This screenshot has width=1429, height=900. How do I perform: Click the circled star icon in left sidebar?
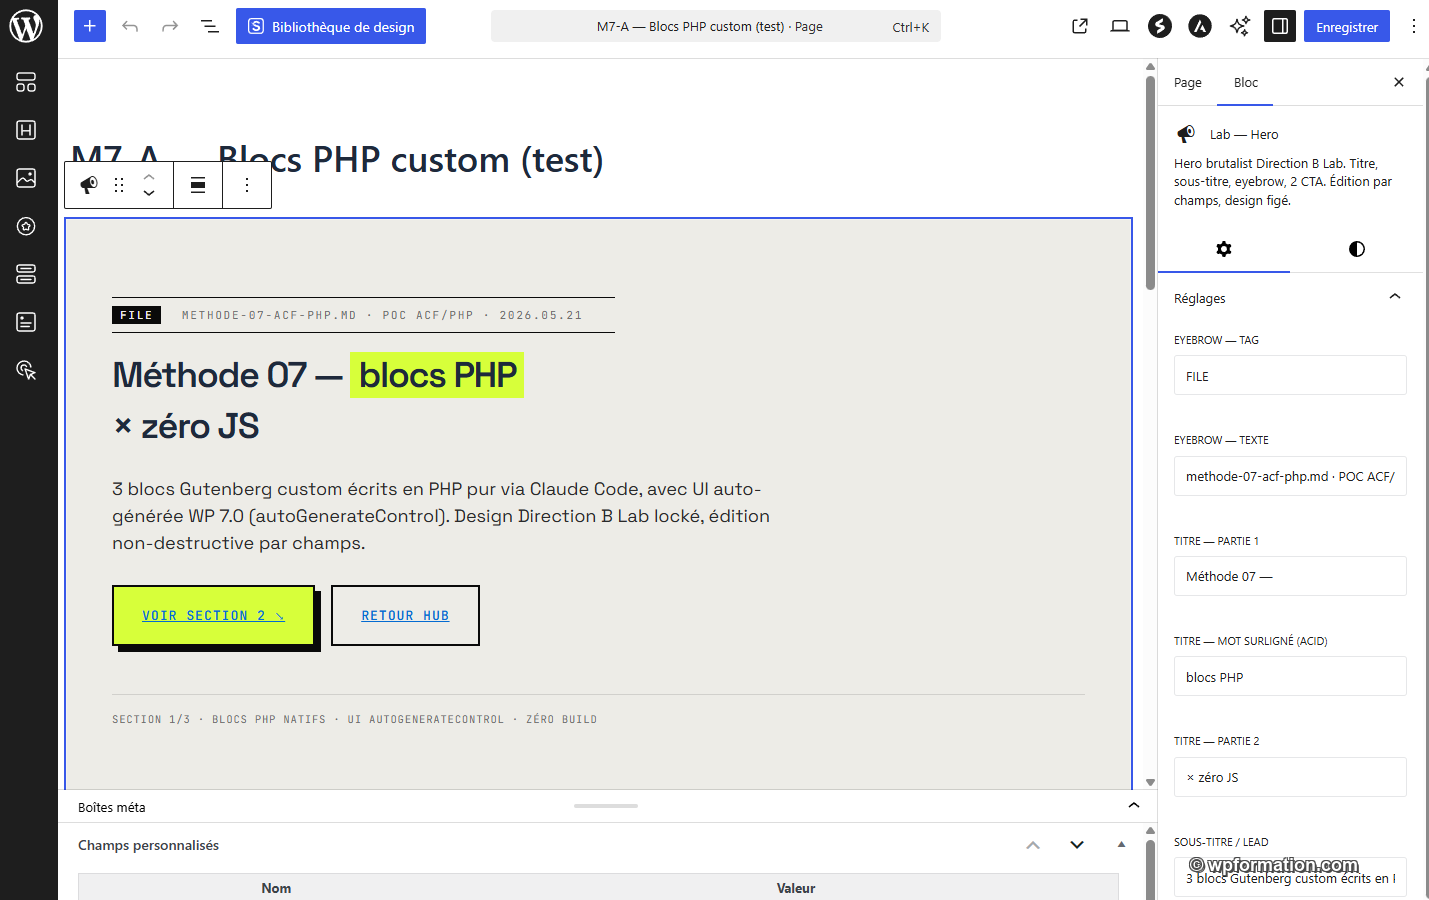[x=27, y=226]
